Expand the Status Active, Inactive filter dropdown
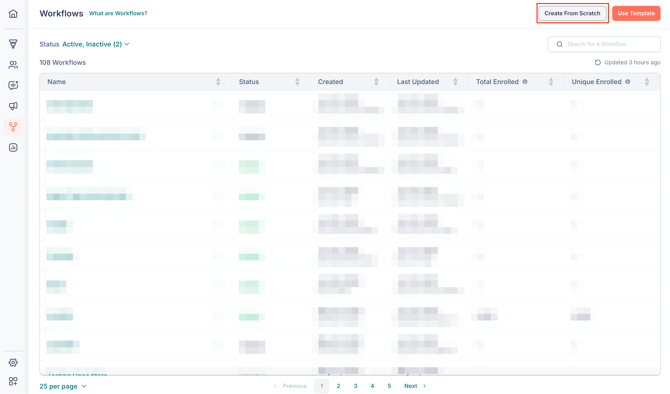 [x=96, y=44]
